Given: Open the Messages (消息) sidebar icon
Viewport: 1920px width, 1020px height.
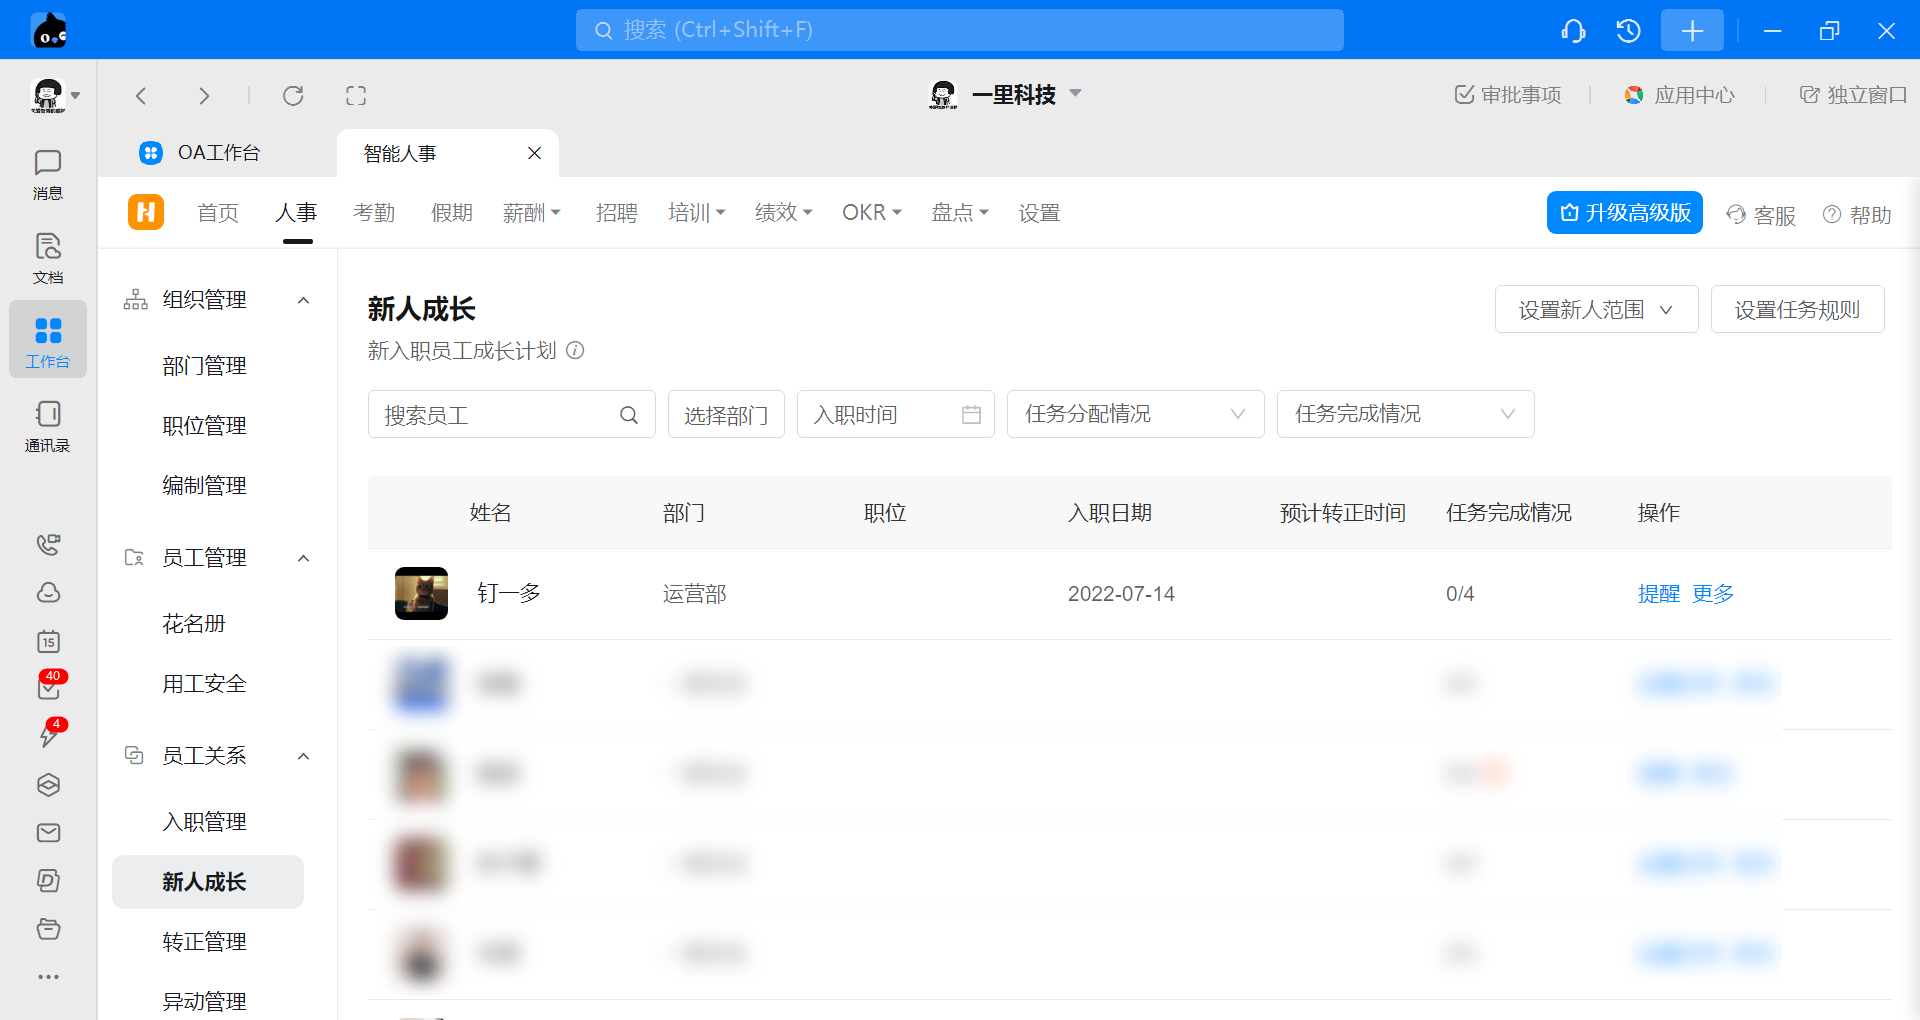Looking at the screenshot, I should pyautogui.click(x=47, y=174).
